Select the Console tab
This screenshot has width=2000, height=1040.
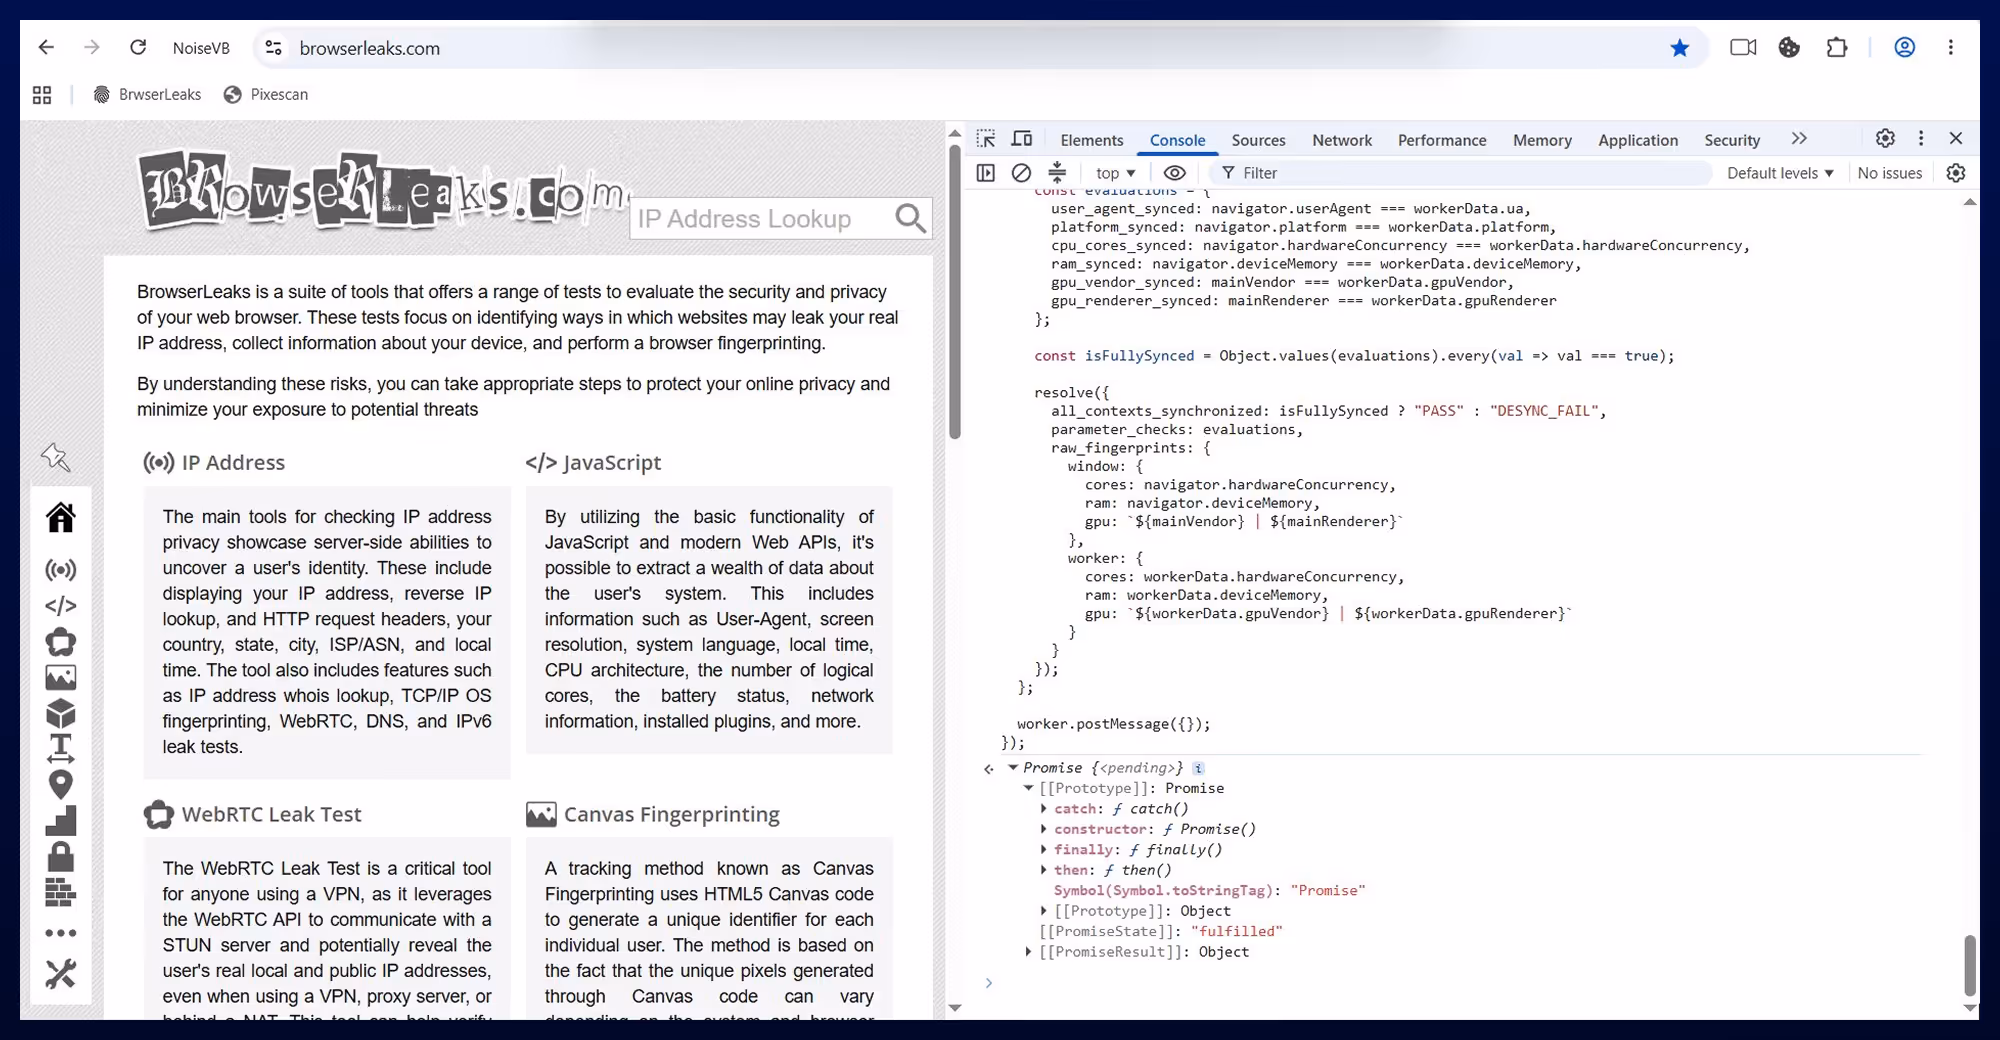[x=1177, y=140]
